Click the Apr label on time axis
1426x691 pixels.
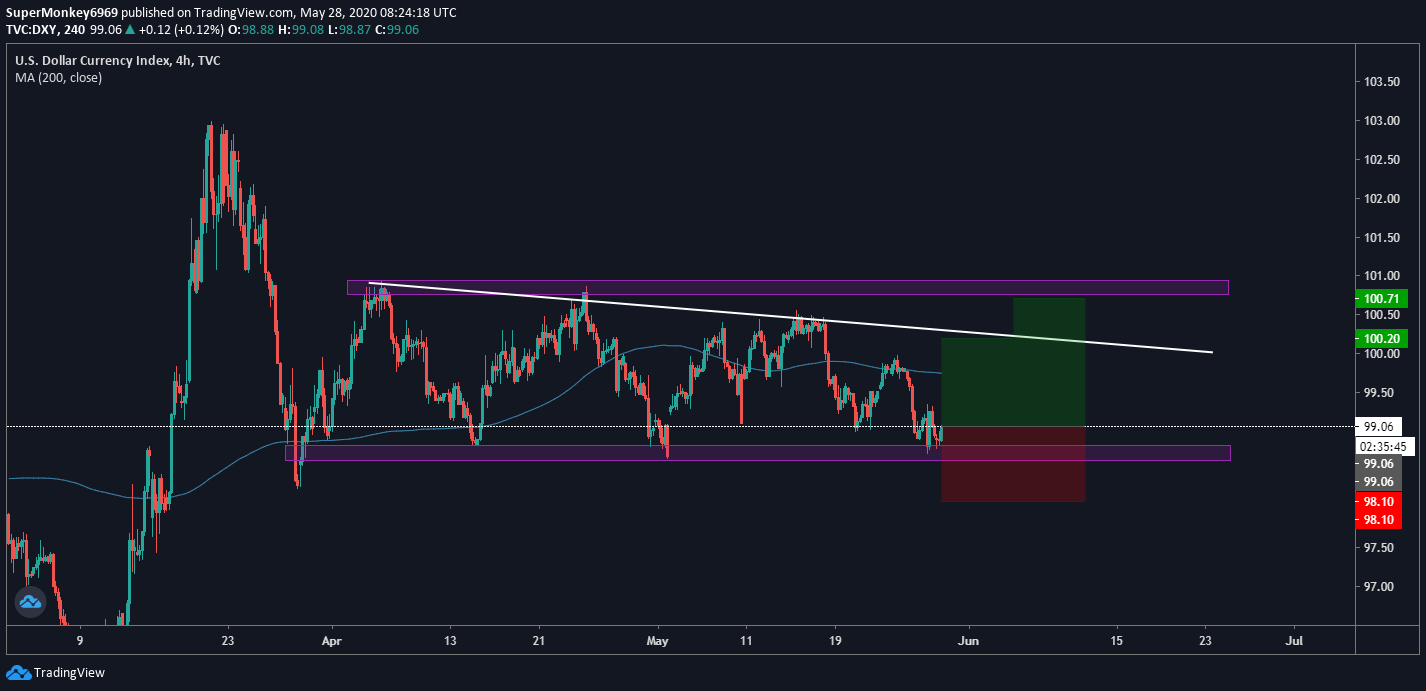click(334, 640)
